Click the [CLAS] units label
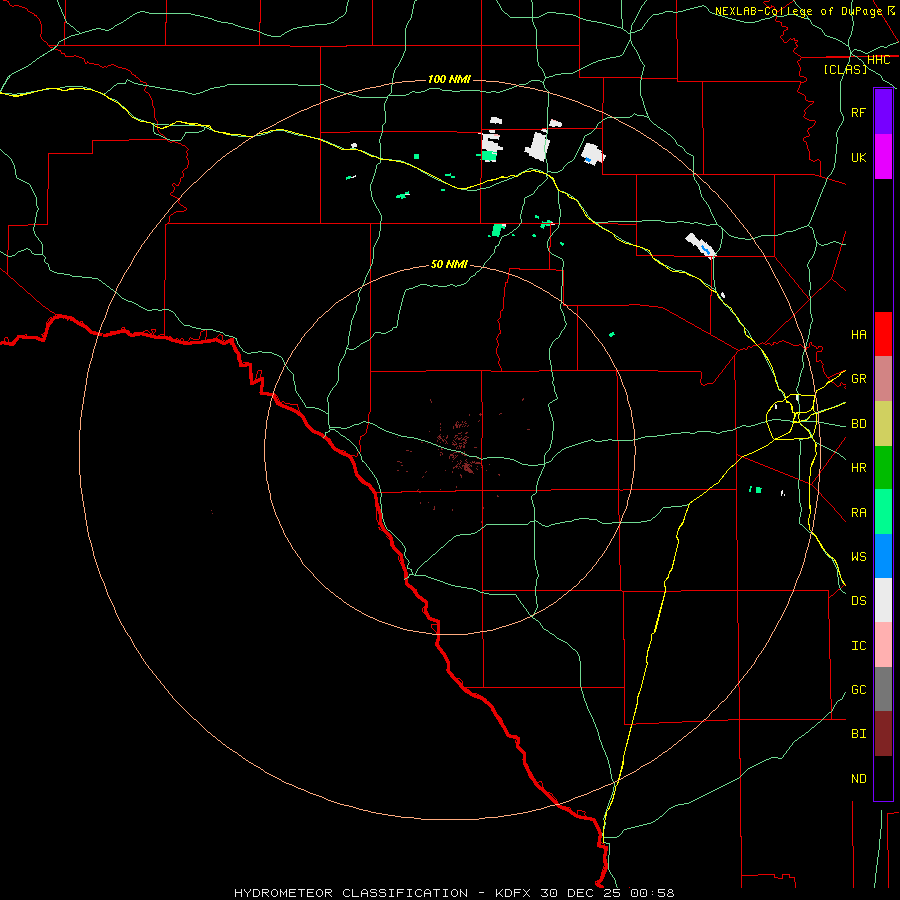This screenshot has height=900, width=900. tap(845, 69)
